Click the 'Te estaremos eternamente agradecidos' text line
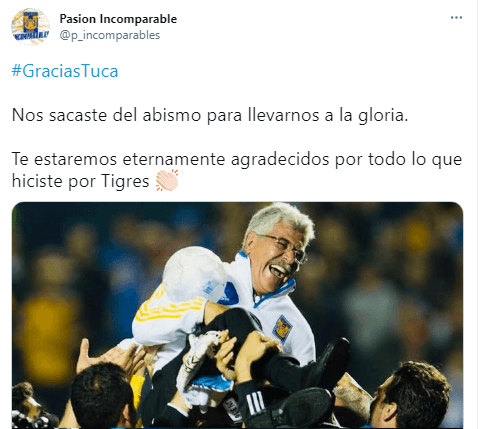This screenshot has height=429, width=480. click(x=237, y=159)
